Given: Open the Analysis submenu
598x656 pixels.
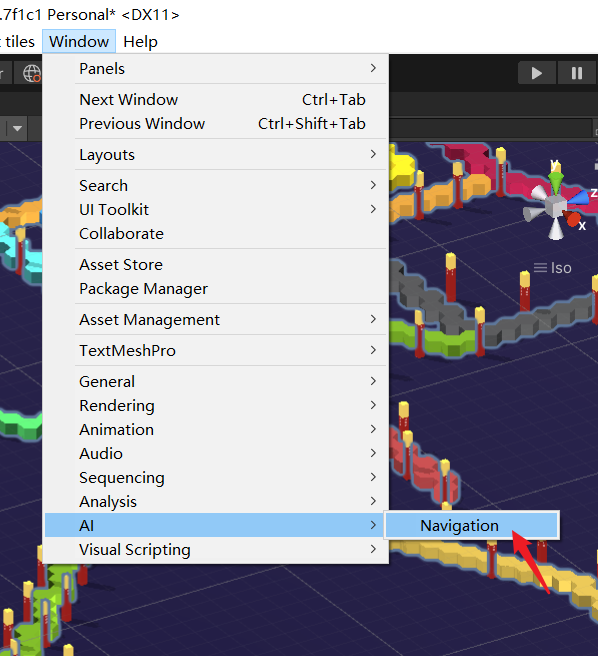Looking at the screenshot, I should point(216,502).
